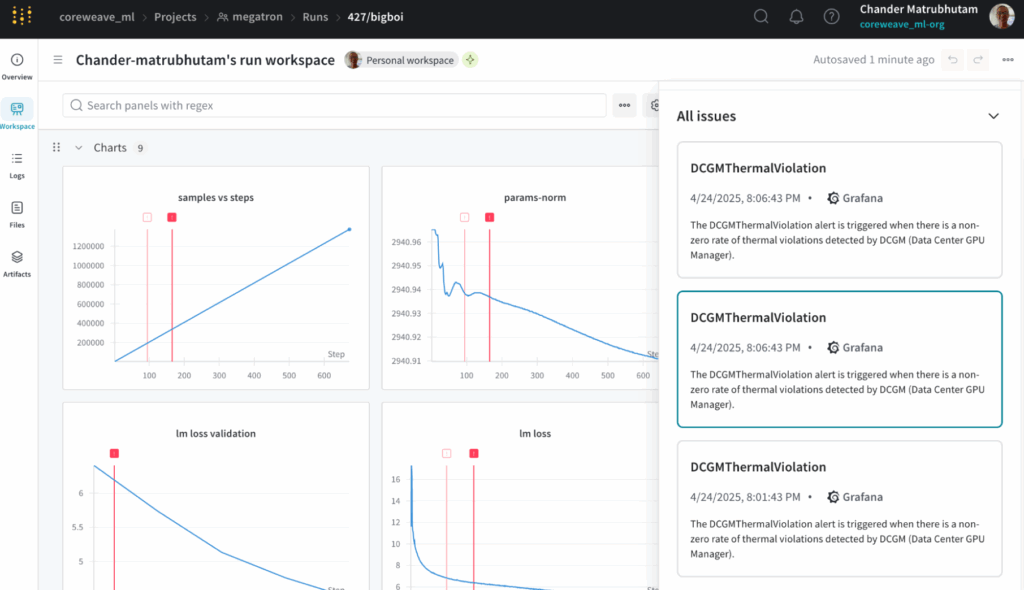Select filled red marker on samples vs steps
Viewport: 1024px width, 590px height.
point(172,218)
